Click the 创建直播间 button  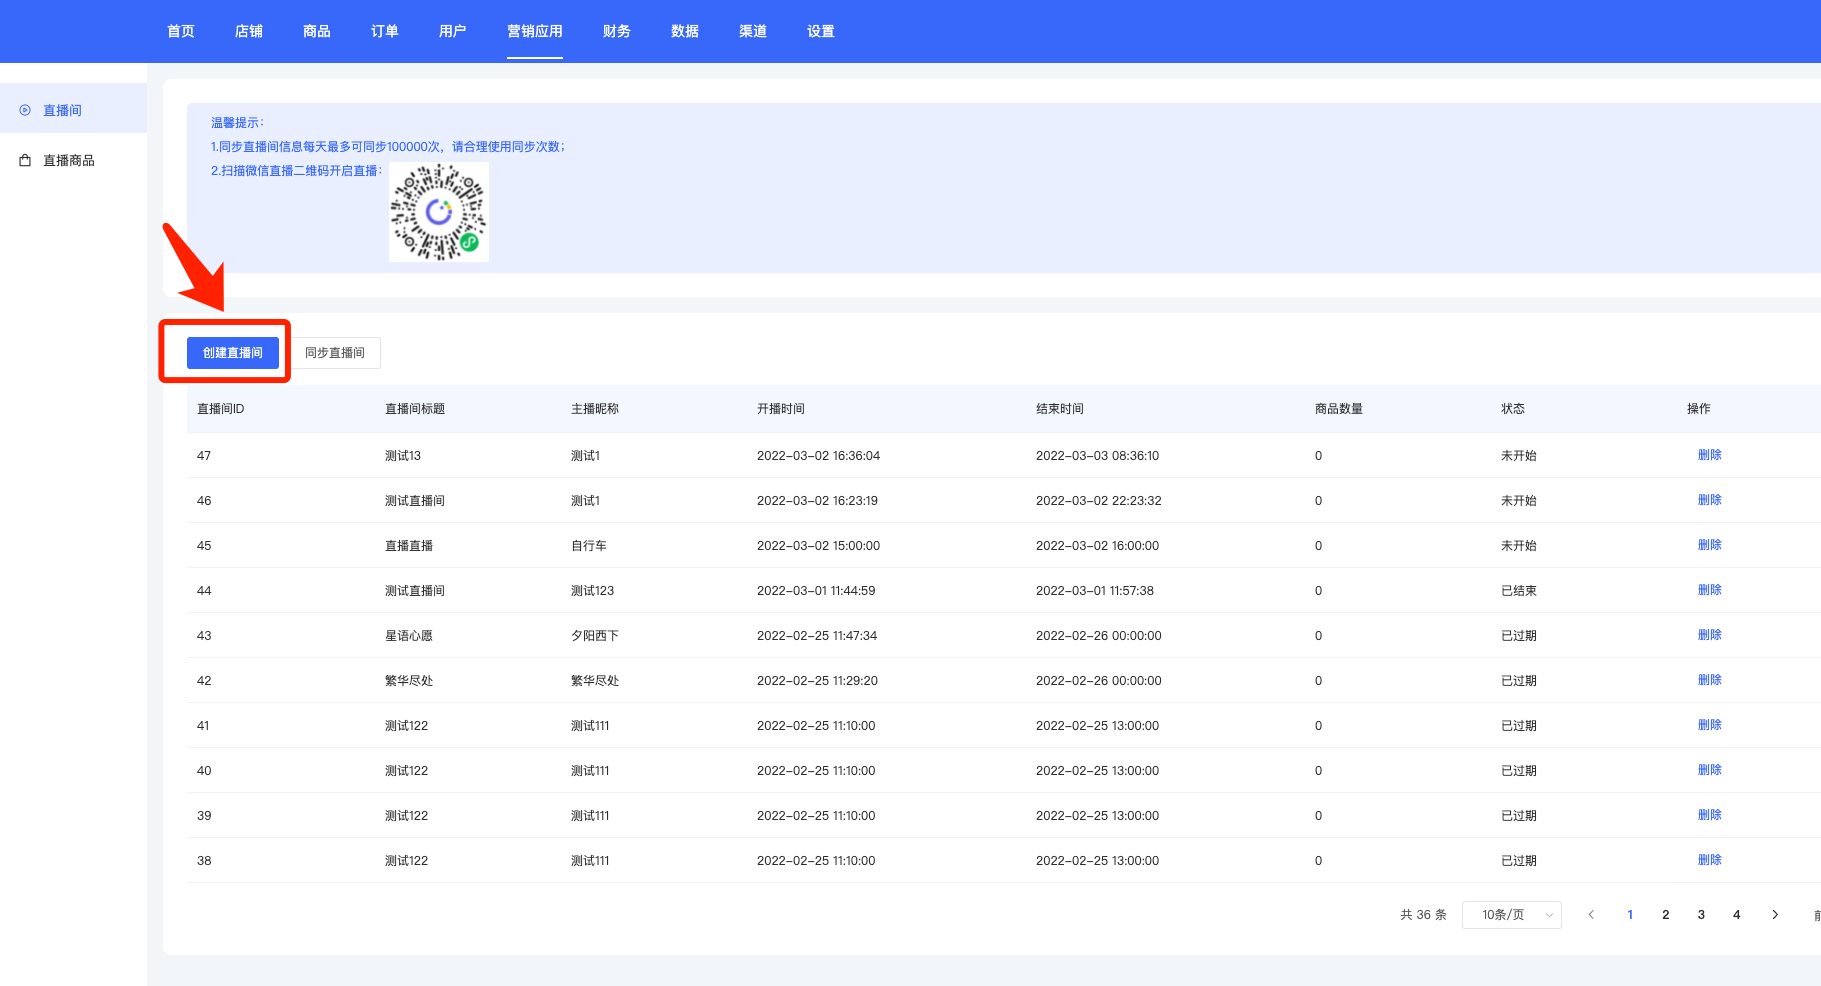[x=232, y=353]
